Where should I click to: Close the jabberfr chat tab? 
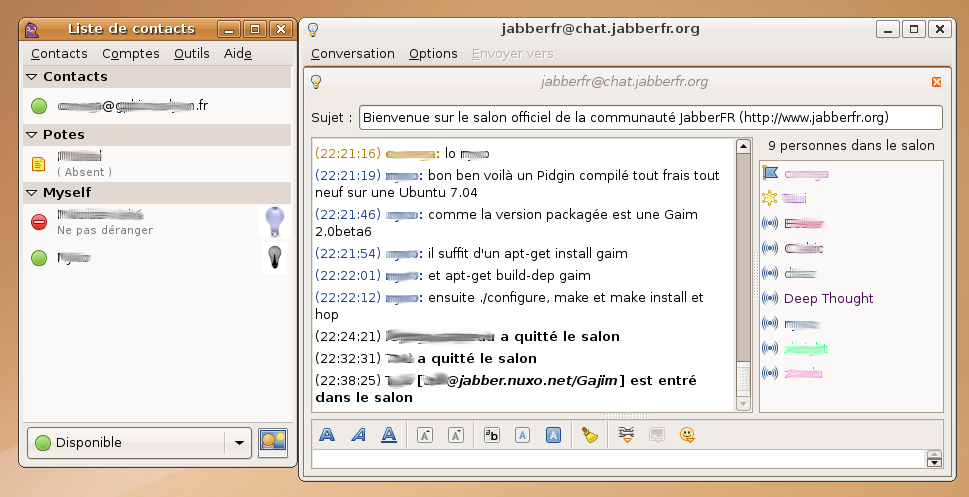pyautogui.click(x=936, y=82)
